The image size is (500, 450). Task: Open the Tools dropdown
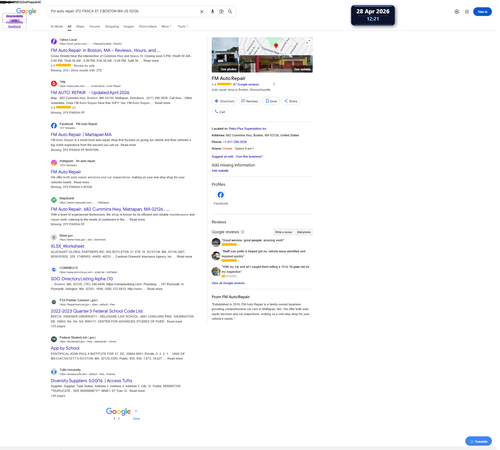(183, 26)
